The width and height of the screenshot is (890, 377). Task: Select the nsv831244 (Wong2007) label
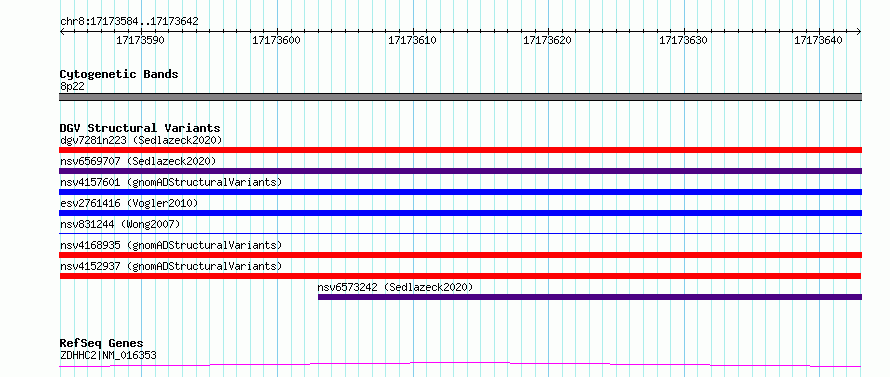pos(120,224)
